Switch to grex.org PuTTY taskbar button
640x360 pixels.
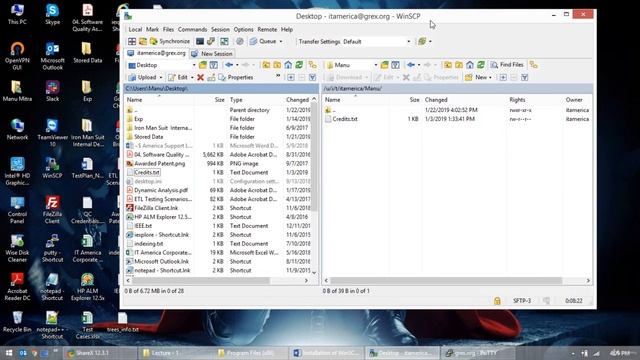[x=477, y=353]
